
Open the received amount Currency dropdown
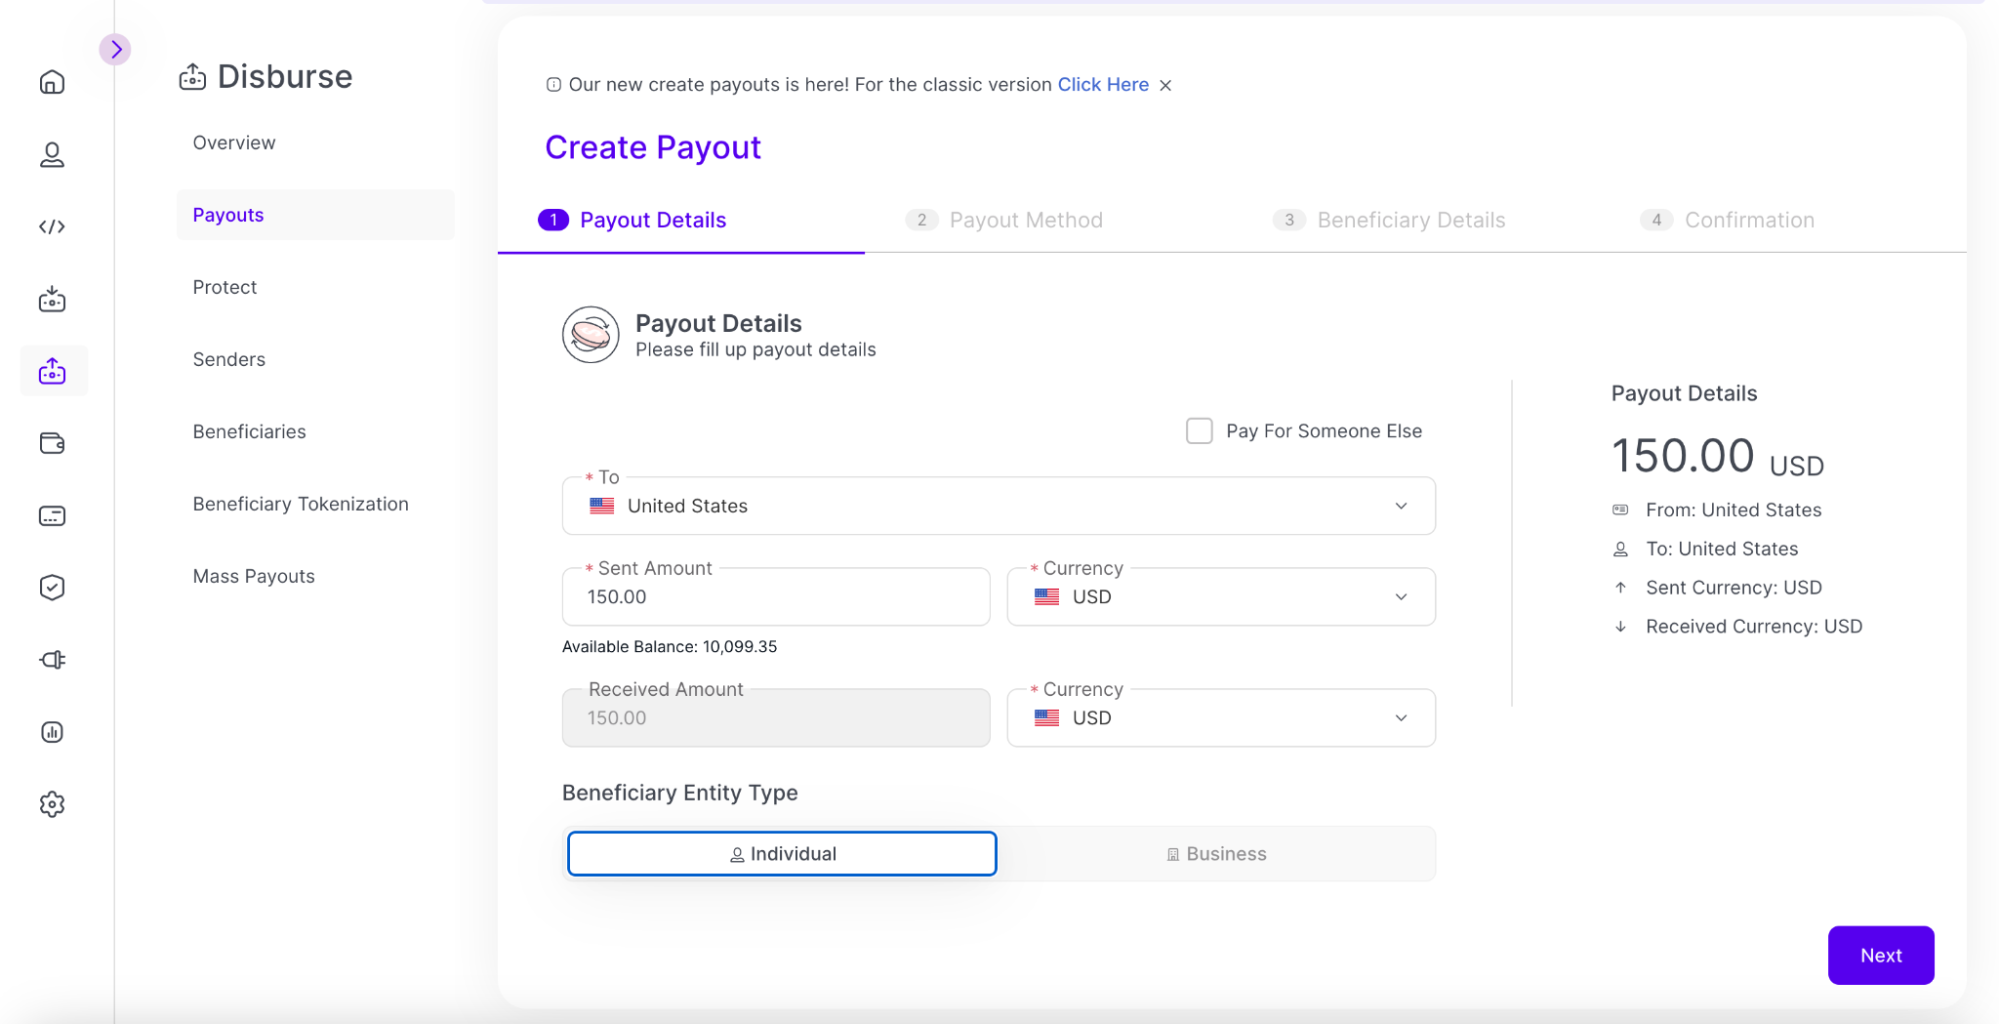[1220, 718]
